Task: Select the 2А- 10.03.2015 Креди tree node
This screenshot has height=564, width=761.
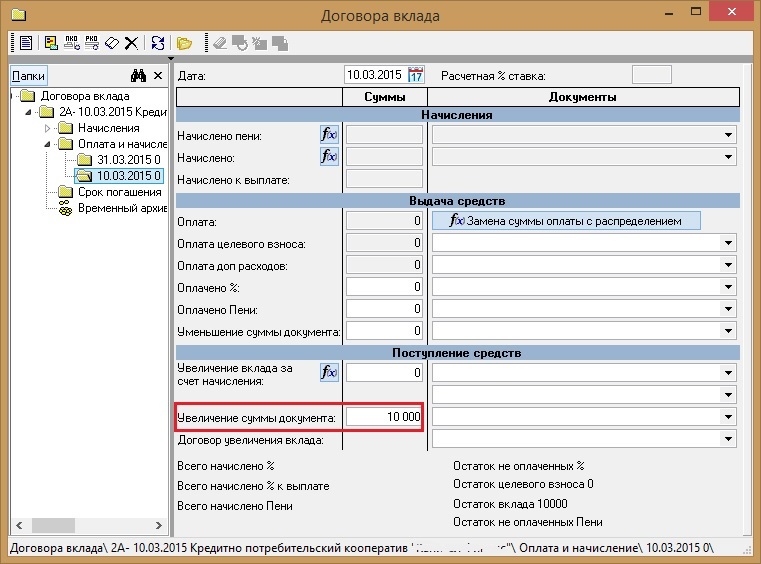Action: click(112, 112)
